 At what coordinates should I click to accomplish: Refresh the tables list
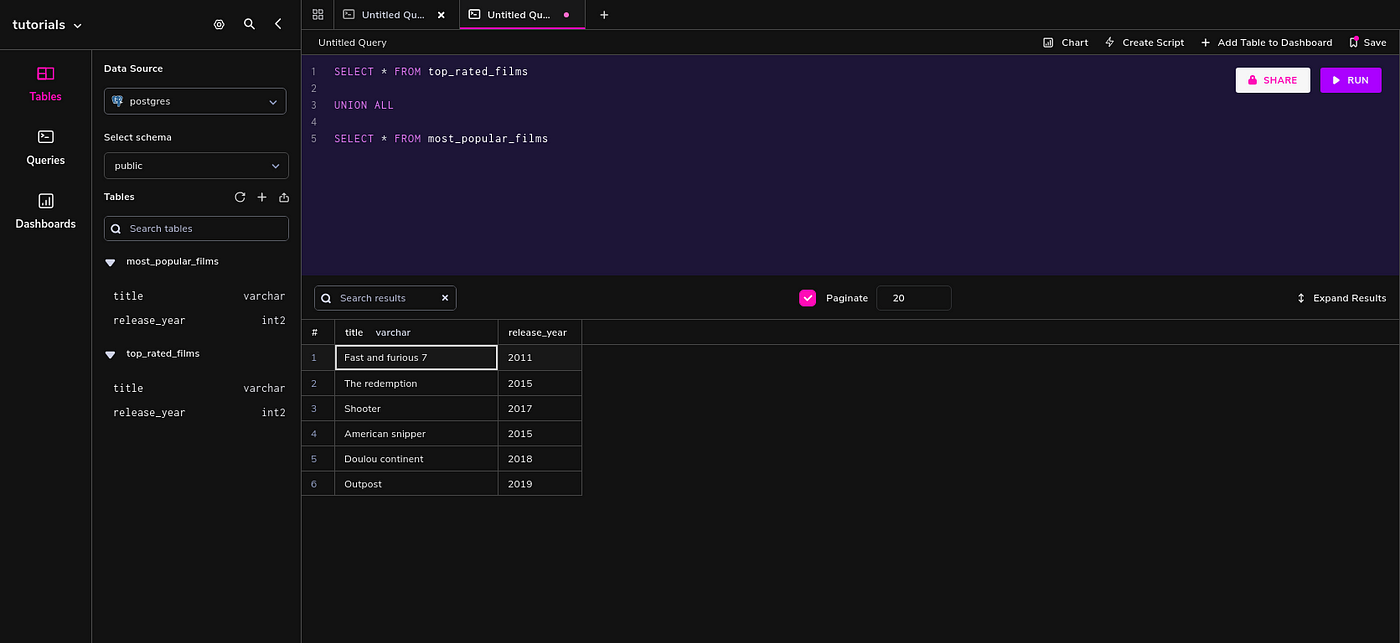[x=240, y=197]
